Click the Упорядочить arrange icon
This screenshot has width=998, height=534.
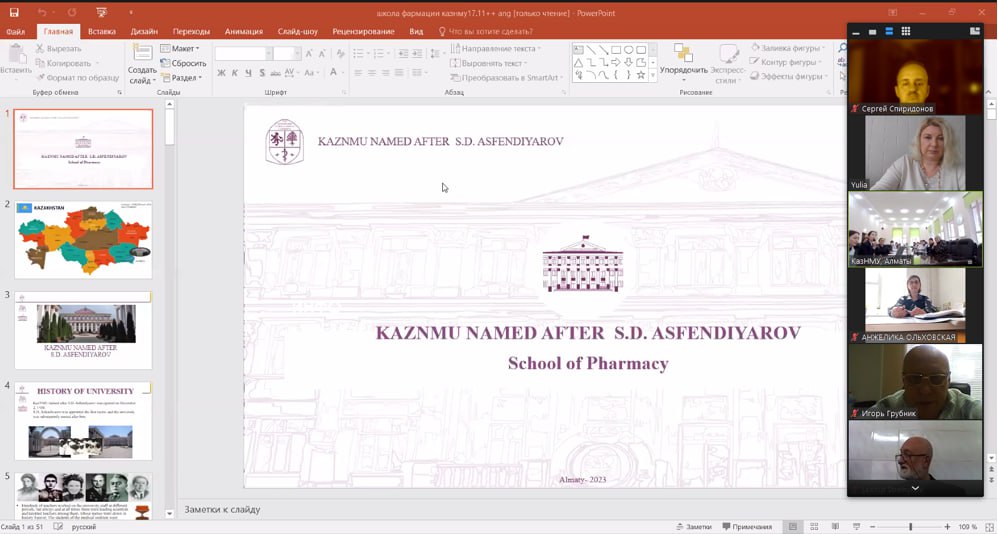point(684,53)
